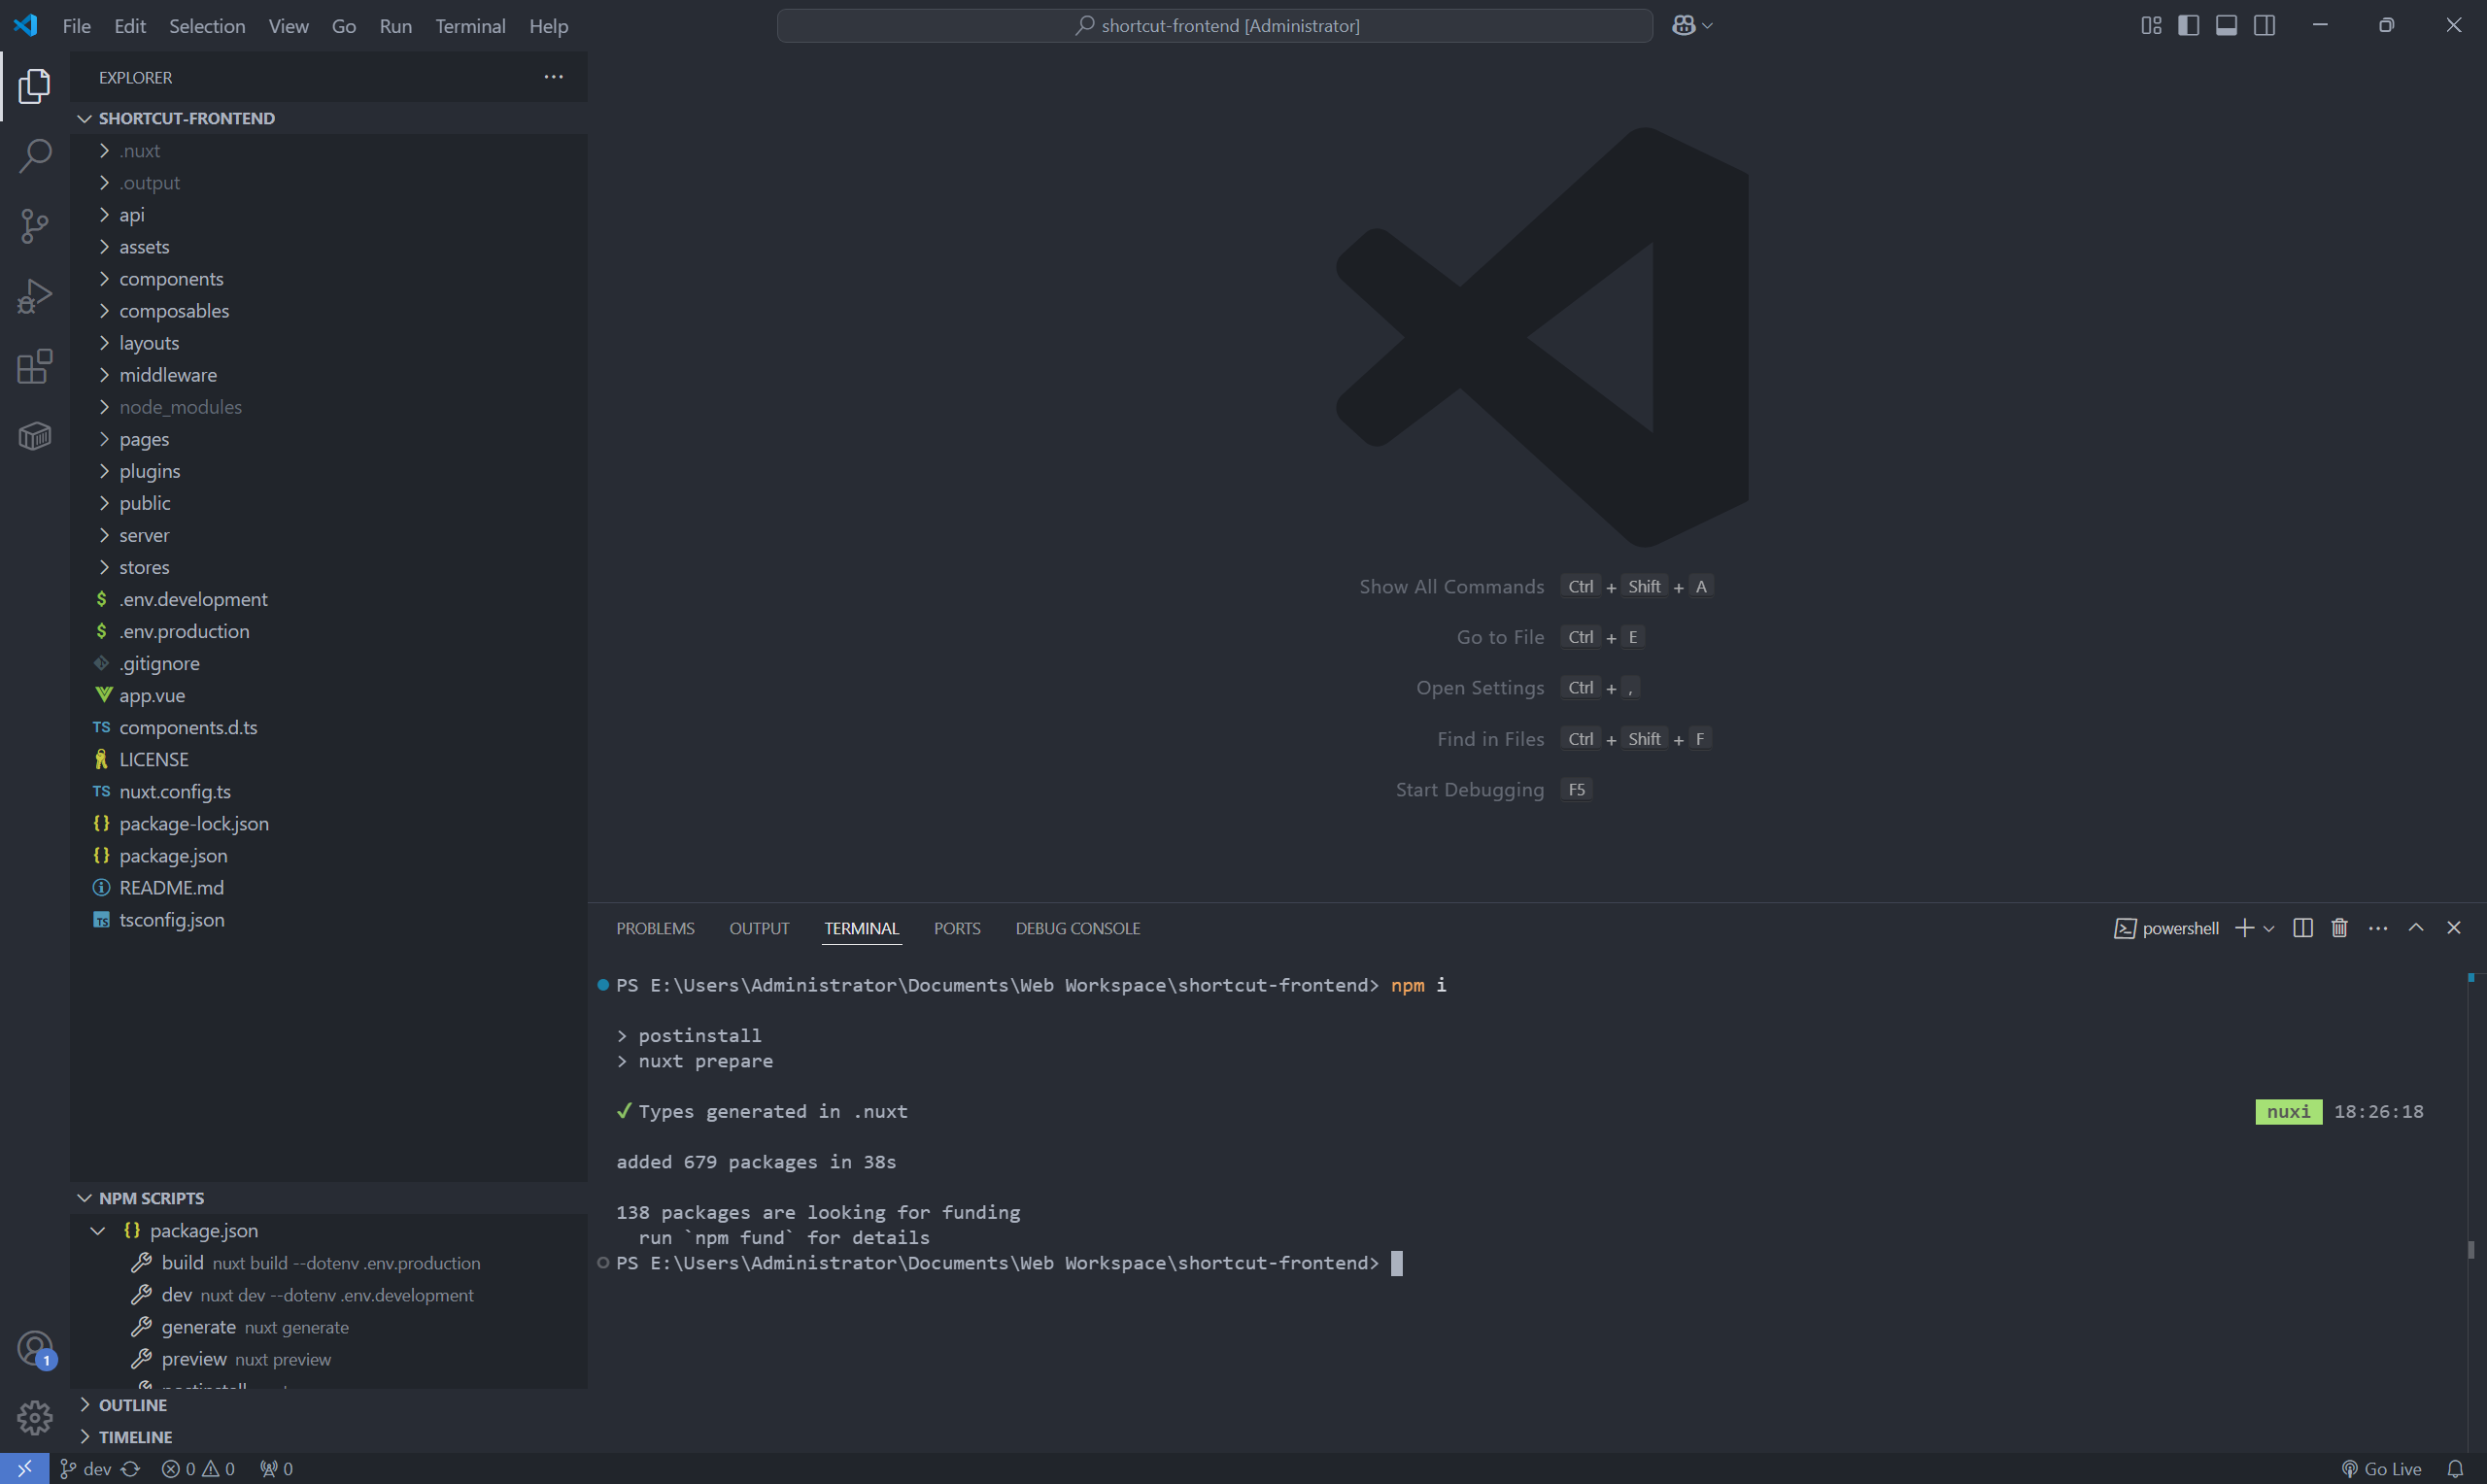
Task: Open errors and warnings status indicator
Action: (198, 1468)
